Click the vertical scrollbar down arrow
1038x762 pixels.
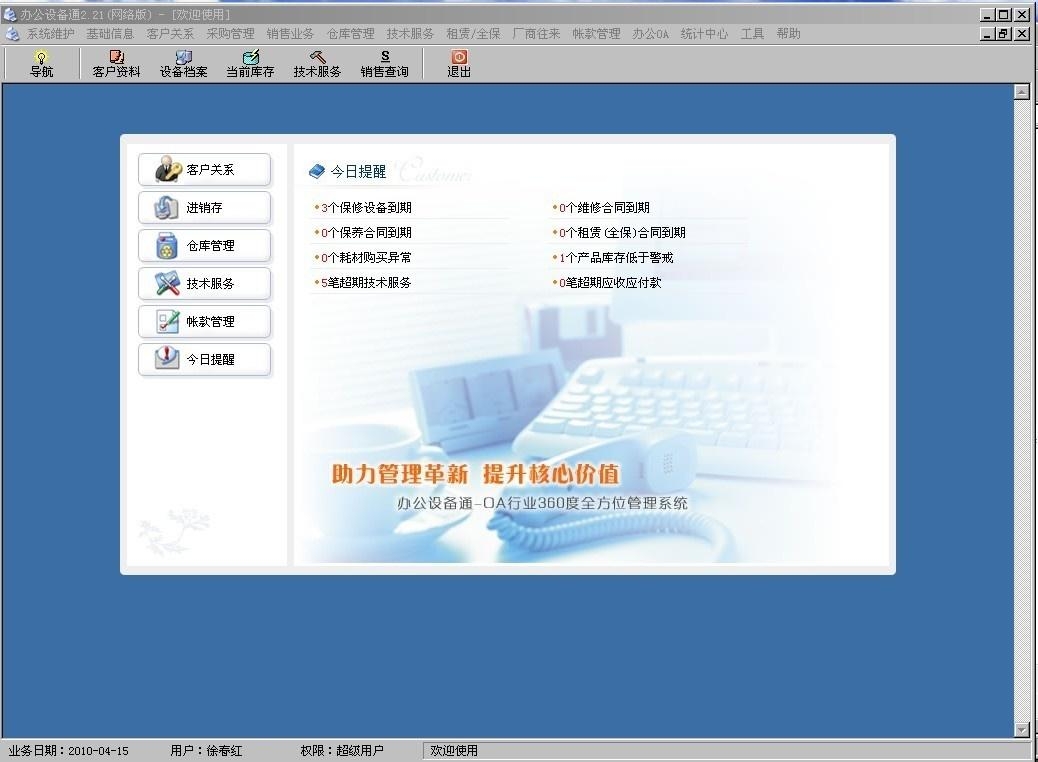[x=1021, y=730]
